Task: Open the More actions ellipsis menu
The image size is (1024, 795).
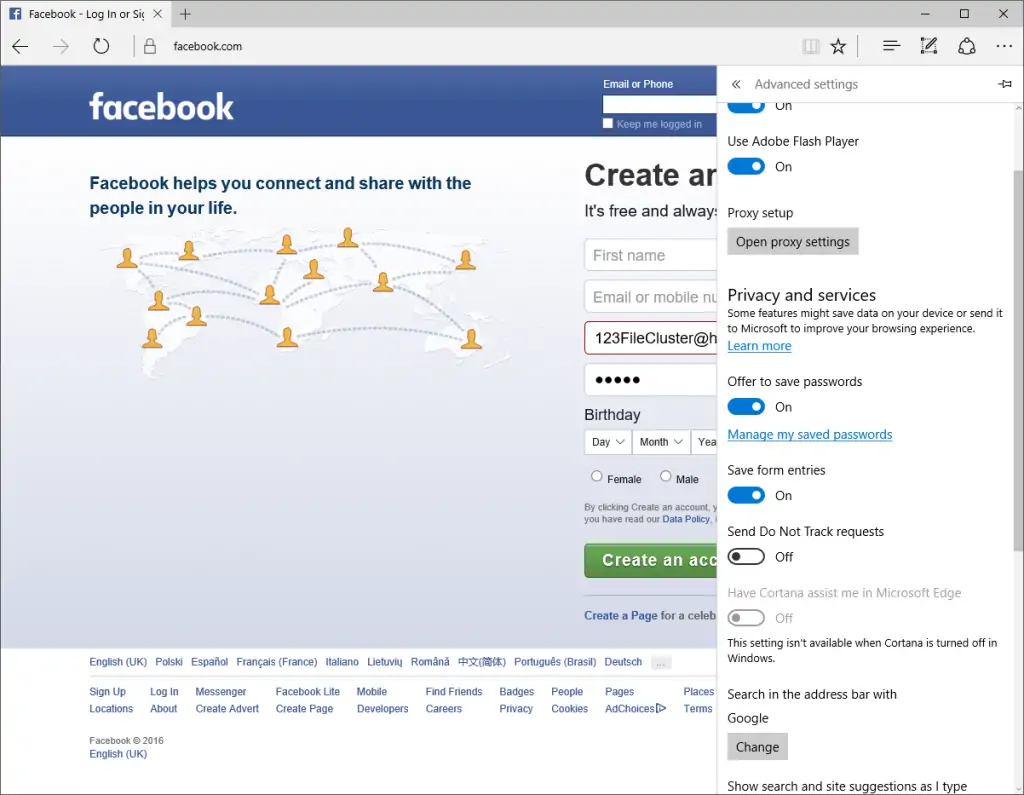Action: [1004, 46]
